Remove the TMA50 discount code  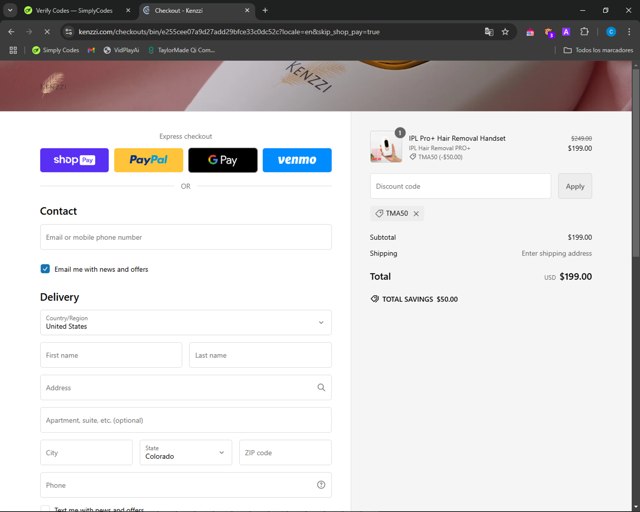click(416, 214)
